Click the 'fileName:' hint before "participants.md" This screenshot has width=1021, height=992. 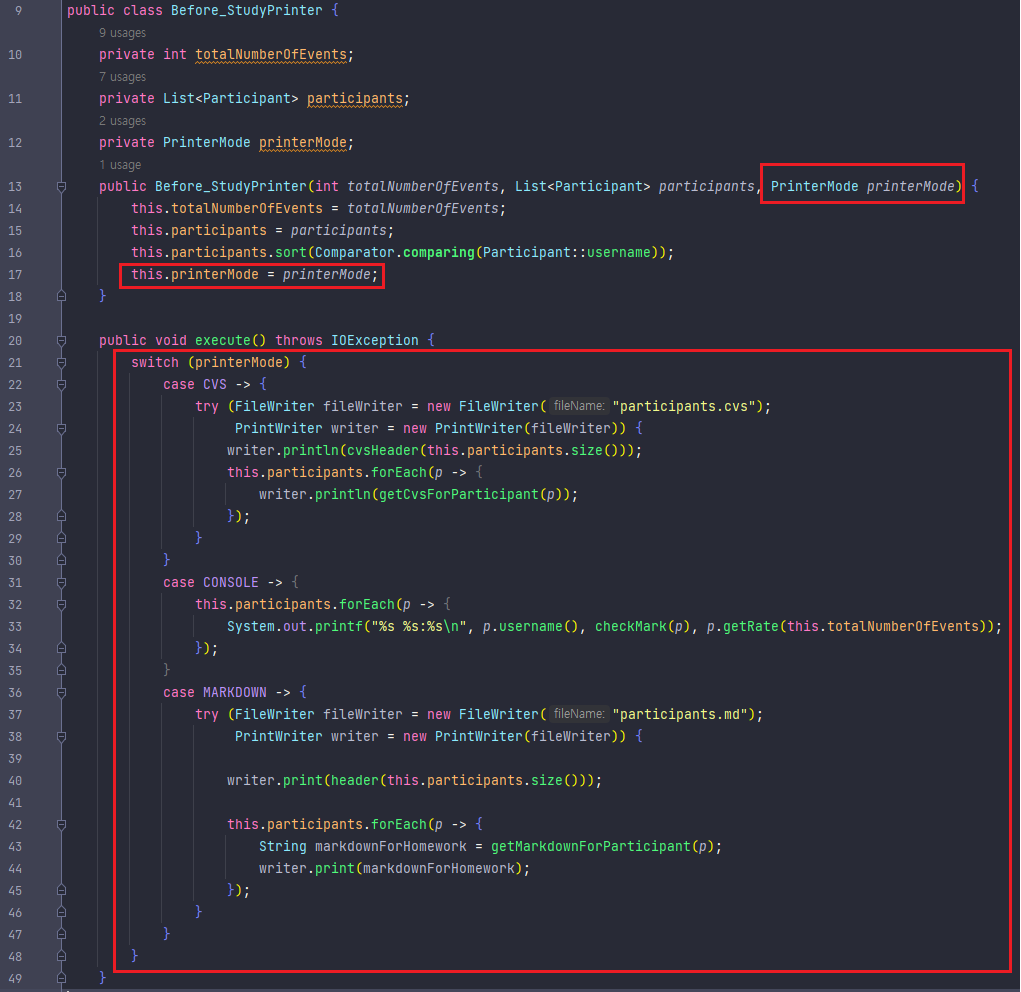579,715
